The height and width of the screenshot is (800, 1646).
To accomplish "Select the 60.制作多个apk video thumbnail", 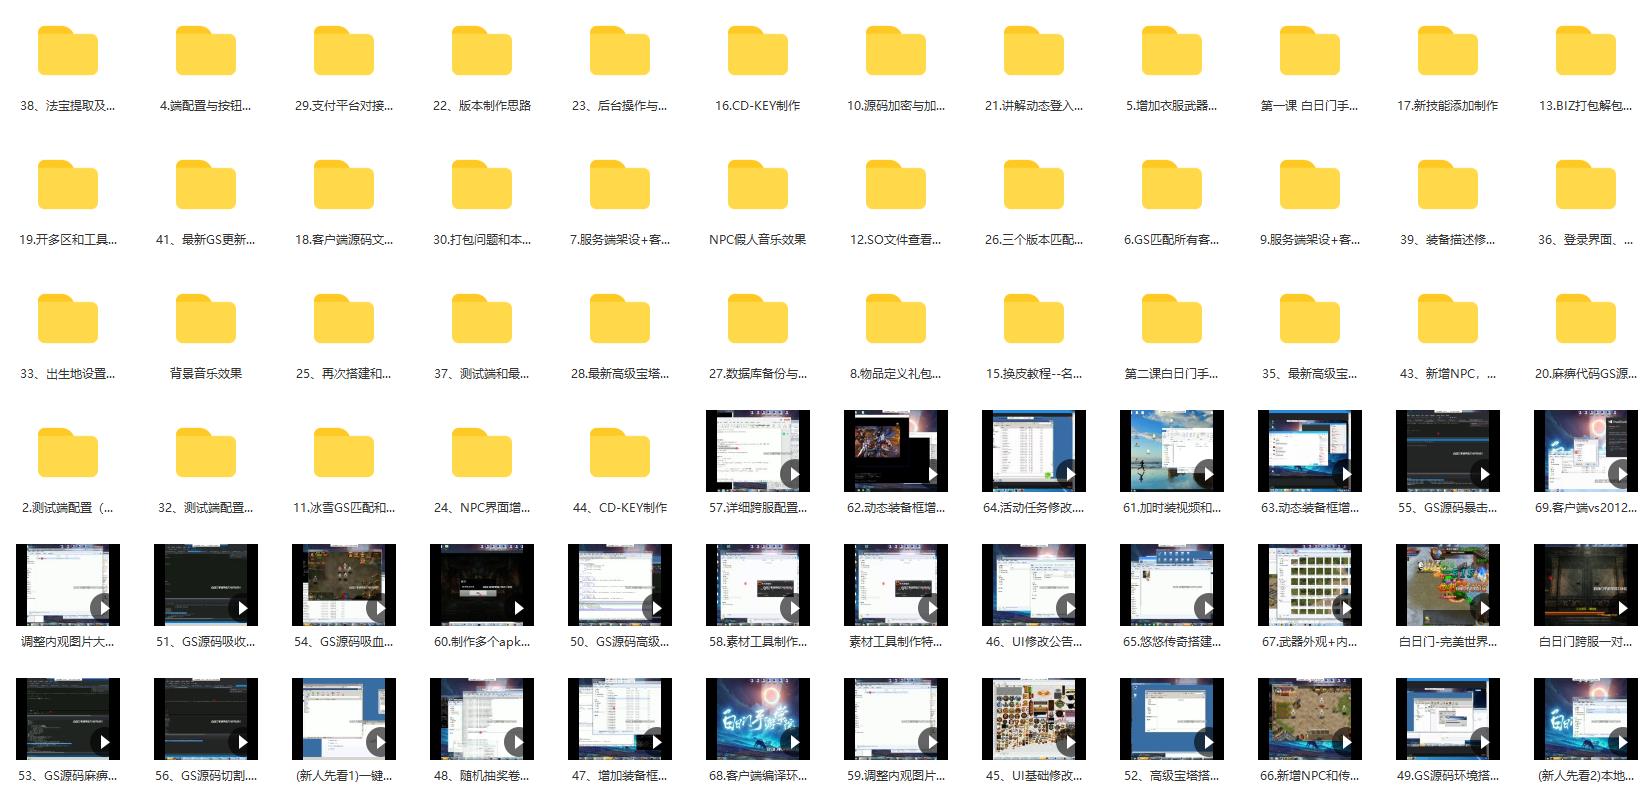I will [x=481, y=585].
